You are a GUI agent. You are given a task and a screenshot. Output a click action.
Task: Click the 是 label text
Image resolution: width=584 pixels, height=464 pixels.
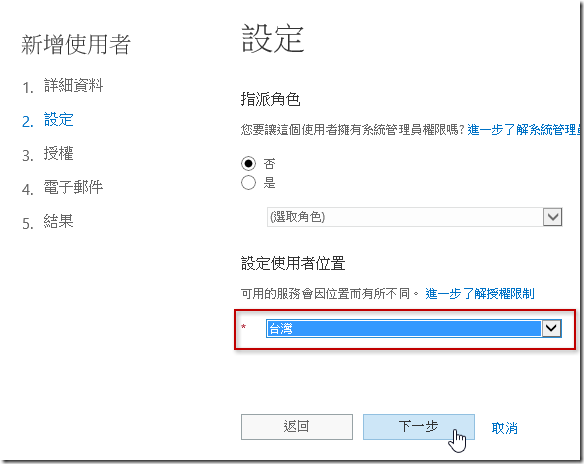coord(269,183)
